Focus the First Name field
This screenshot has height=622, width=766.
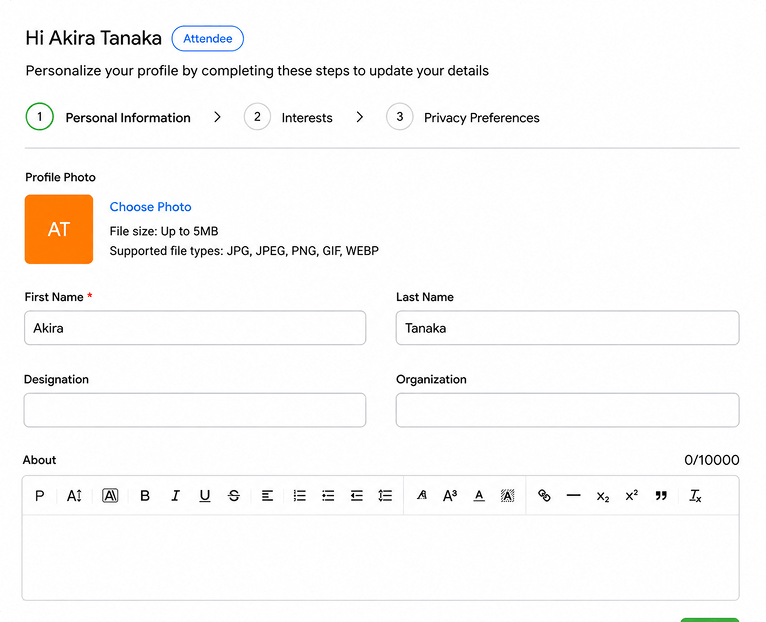195,328
